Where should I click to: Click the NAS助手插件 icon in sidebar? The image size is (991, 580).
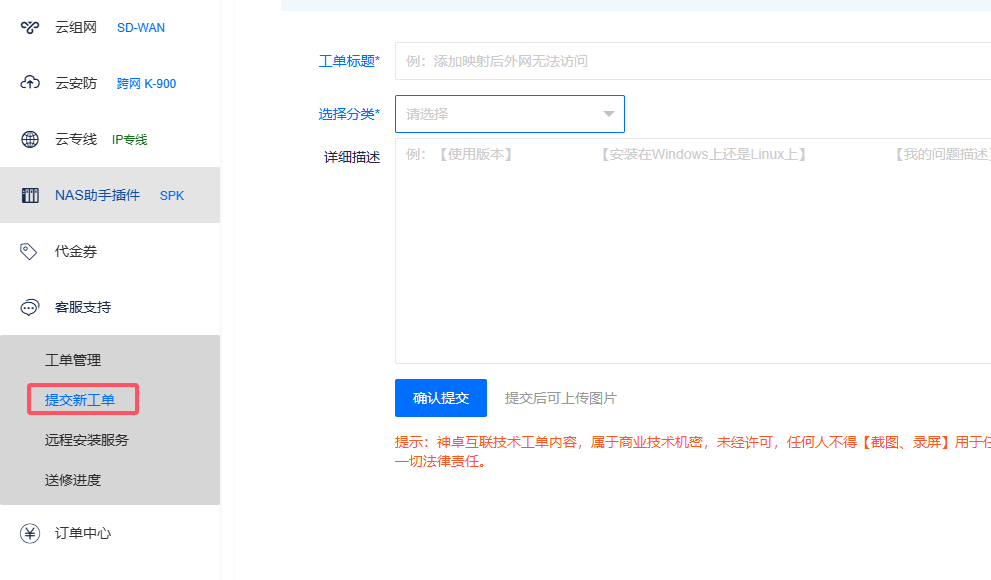coord(30,195)
